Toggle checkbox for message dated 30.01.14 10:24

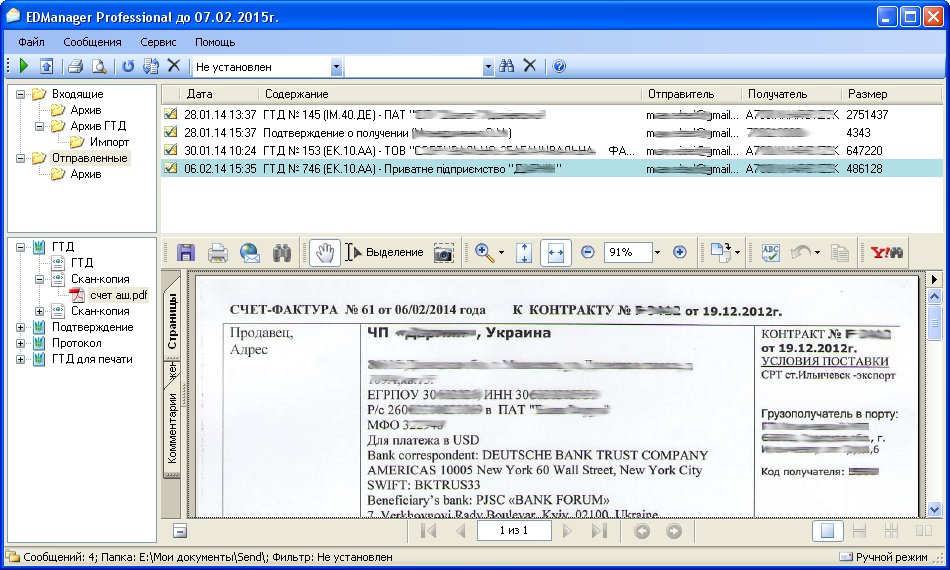click(171, 150)
